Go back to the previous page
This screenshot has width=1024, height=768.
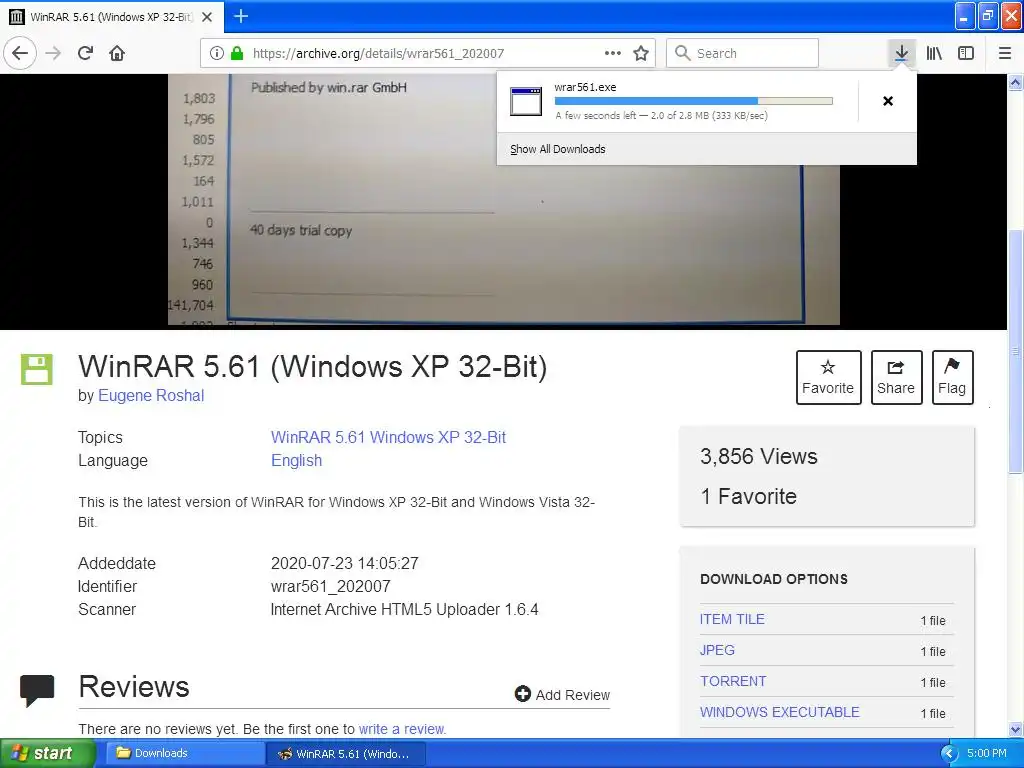20,53
